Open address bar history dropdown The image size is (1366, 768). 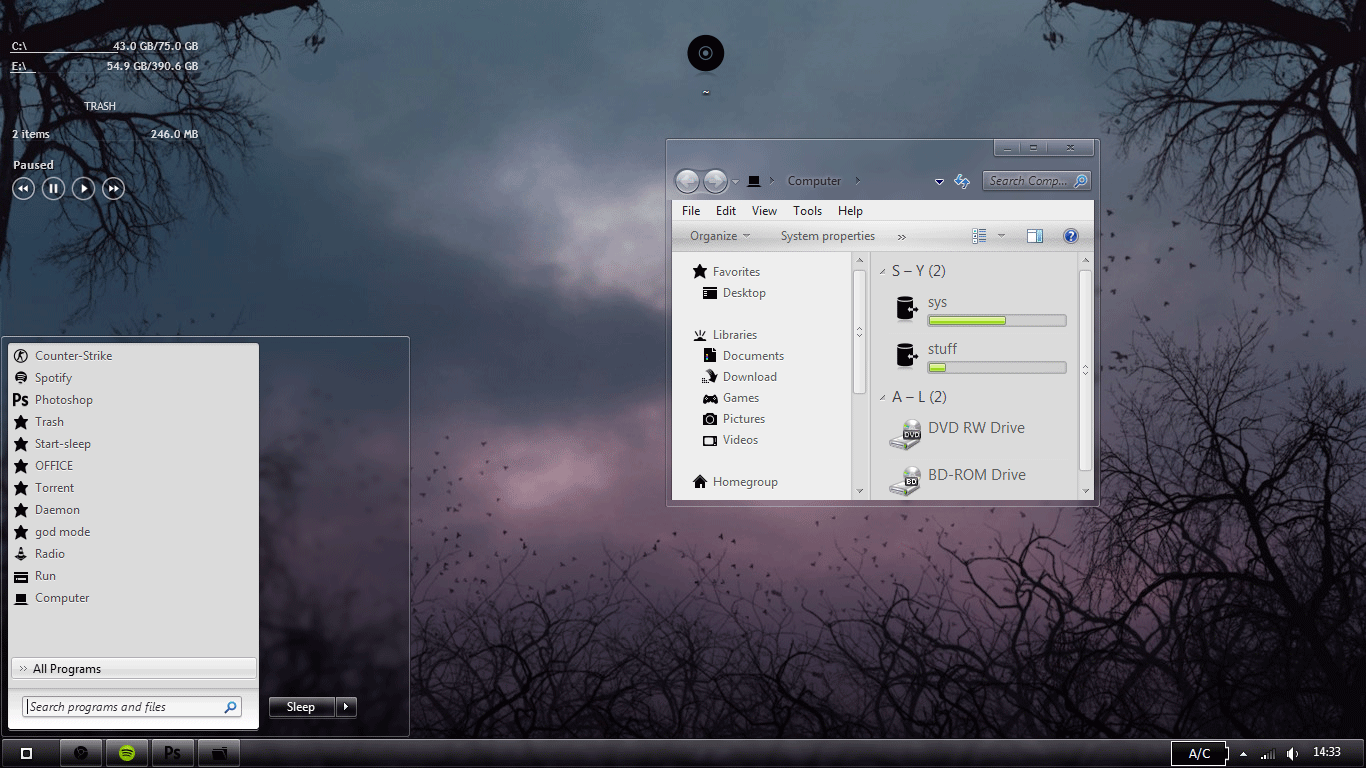pyautogui.click(x=939, y=182)
